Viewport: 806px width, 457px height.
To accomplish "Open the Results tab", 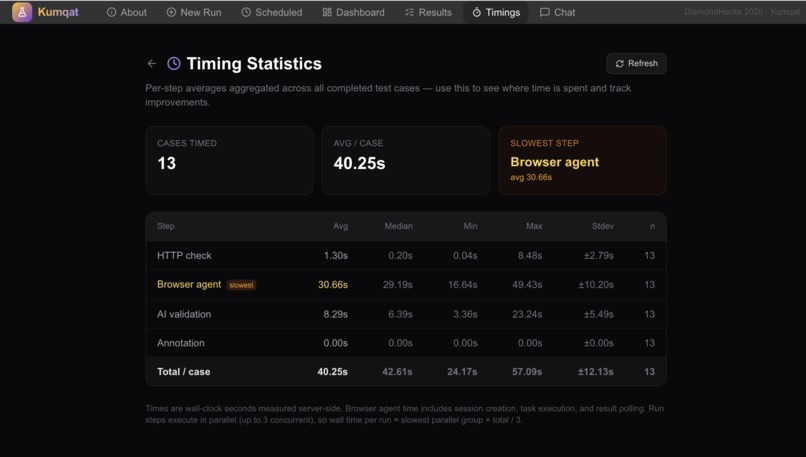I will click(428, 12).
